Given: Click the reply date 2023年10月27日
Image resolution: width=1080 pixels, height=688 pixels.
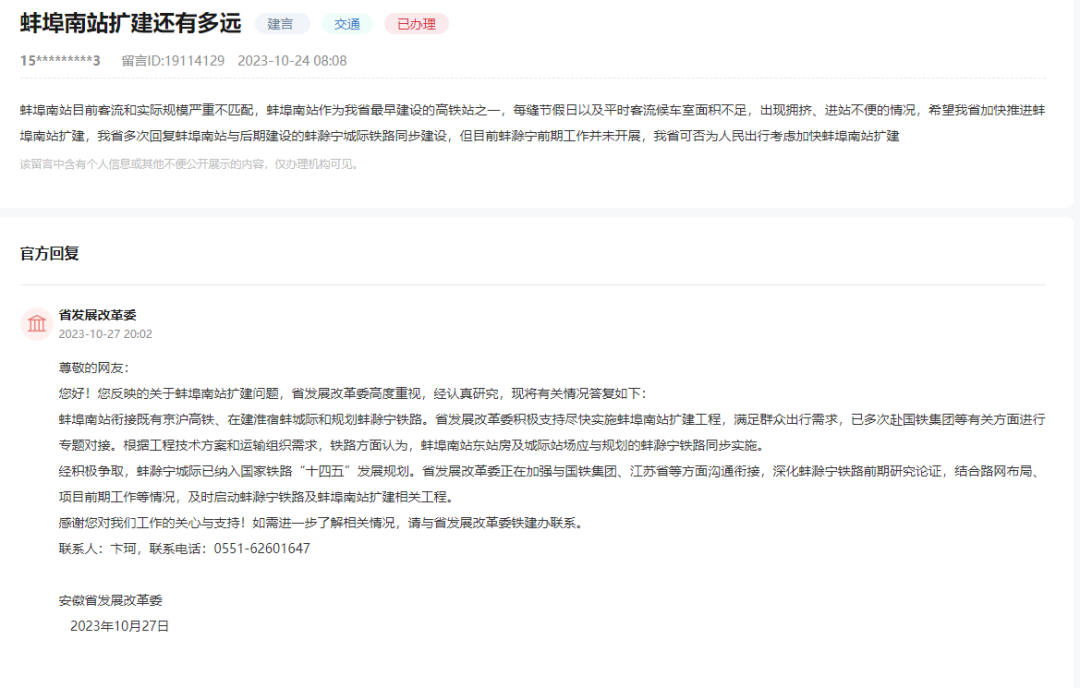Looking at the screenshot, I should pyautogui.click(x=119, y=627).
